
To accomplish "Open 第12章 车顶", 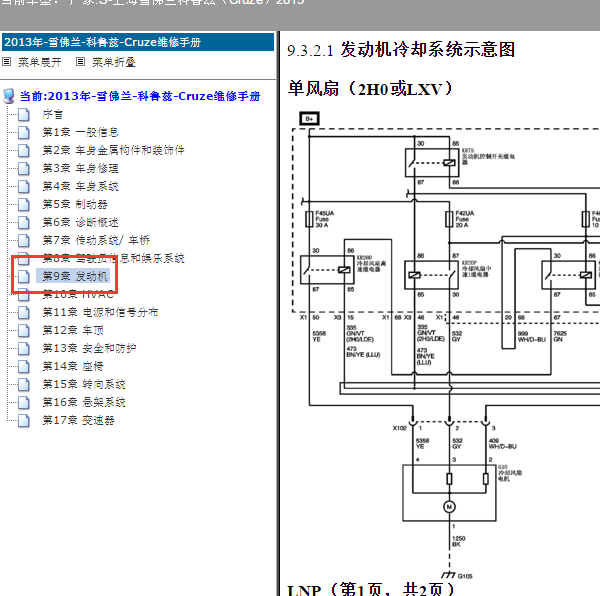I will click(73, 330).
